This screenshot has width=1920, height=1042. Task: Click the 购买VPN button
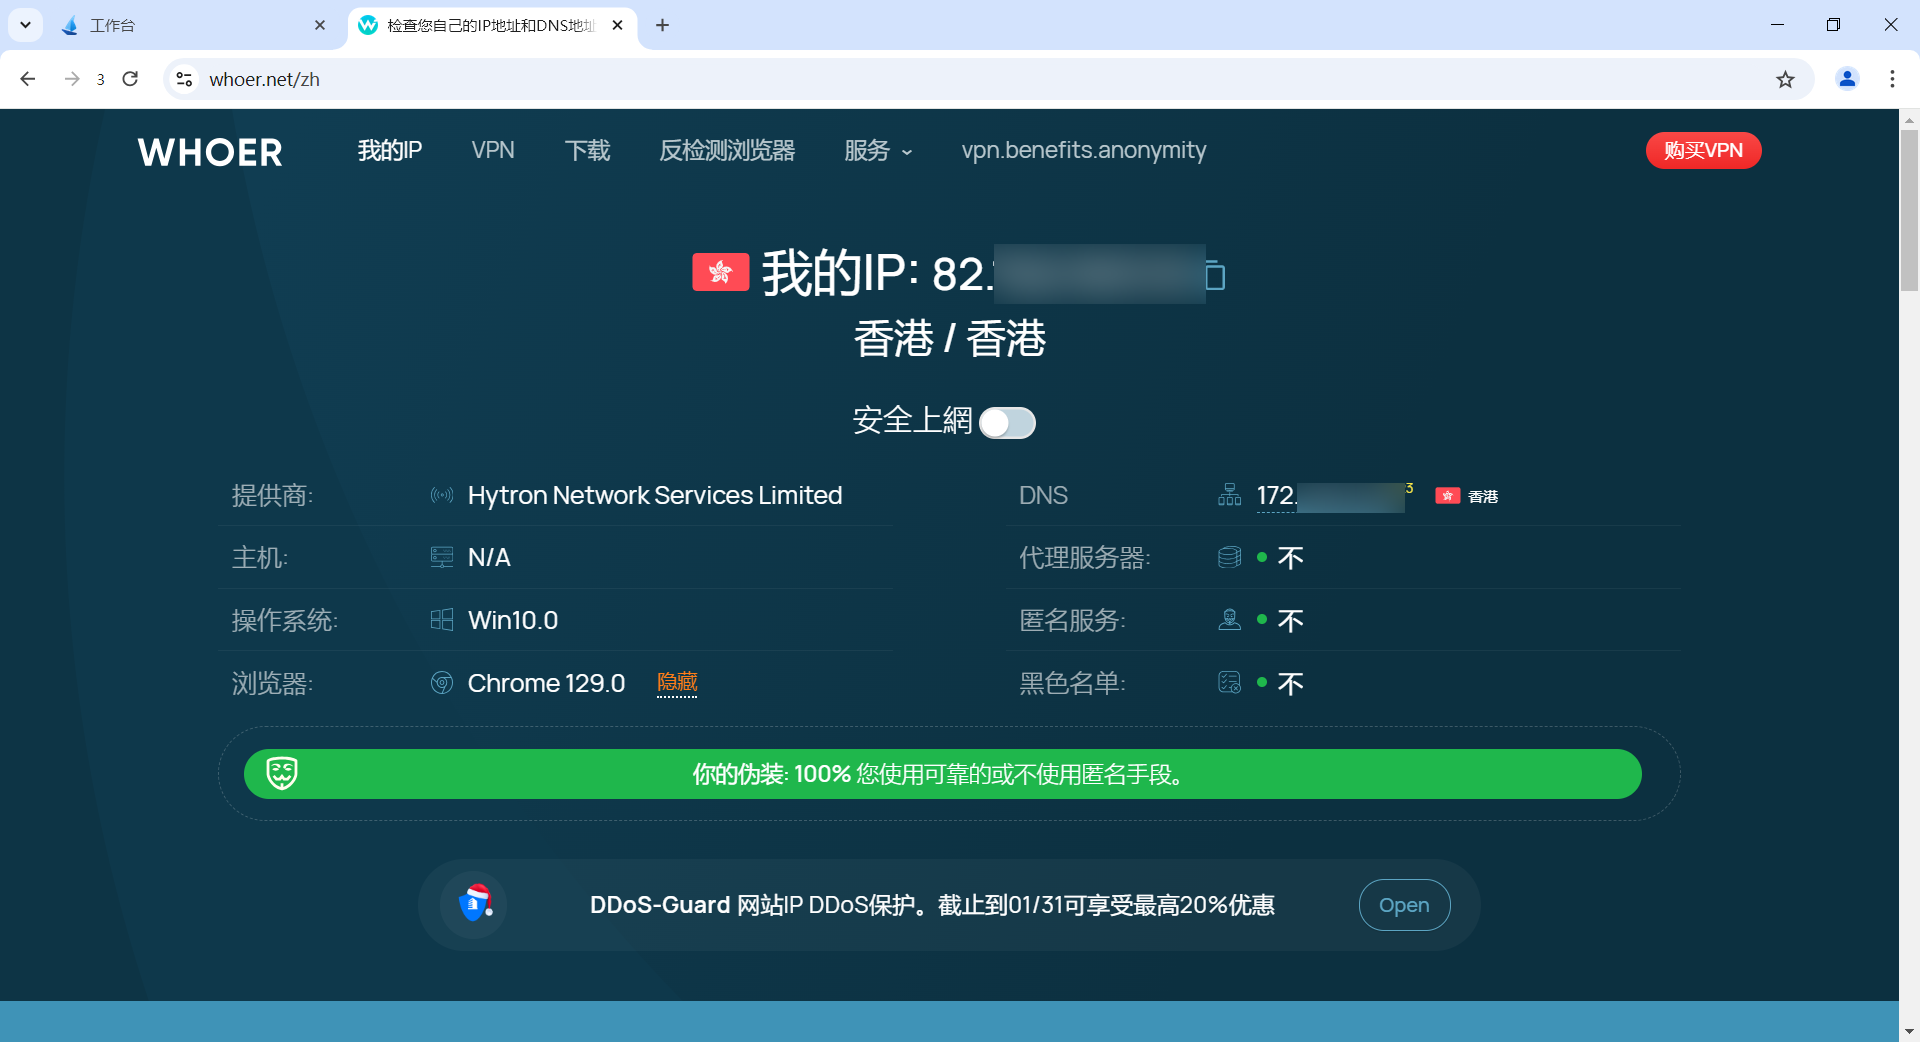coord(1703,150)
